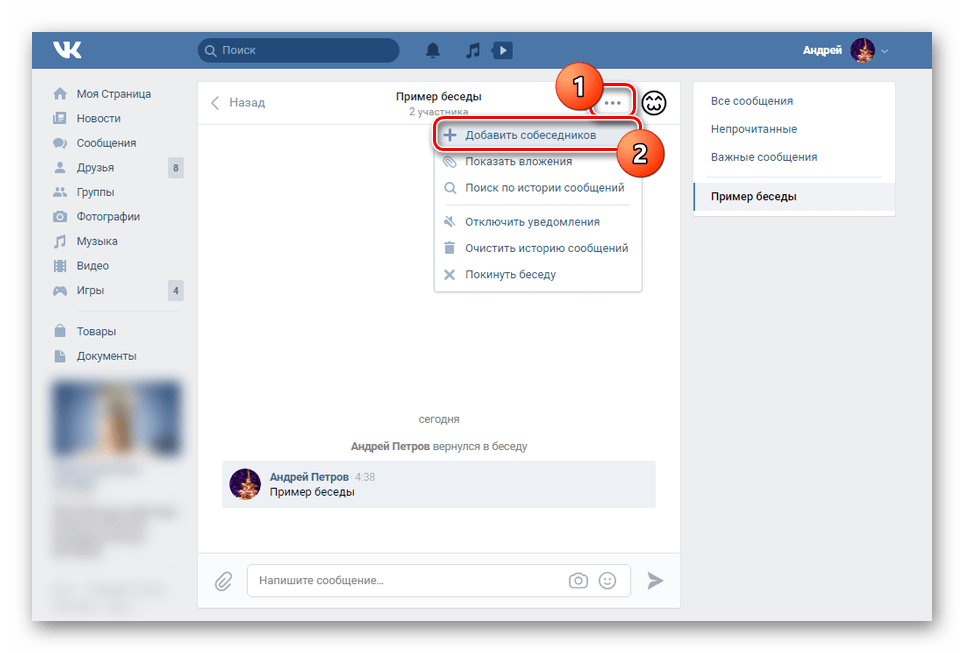This screenshot has width=964, height=653.
Task: Open Музыка section
Action: [x=97, y=241]
